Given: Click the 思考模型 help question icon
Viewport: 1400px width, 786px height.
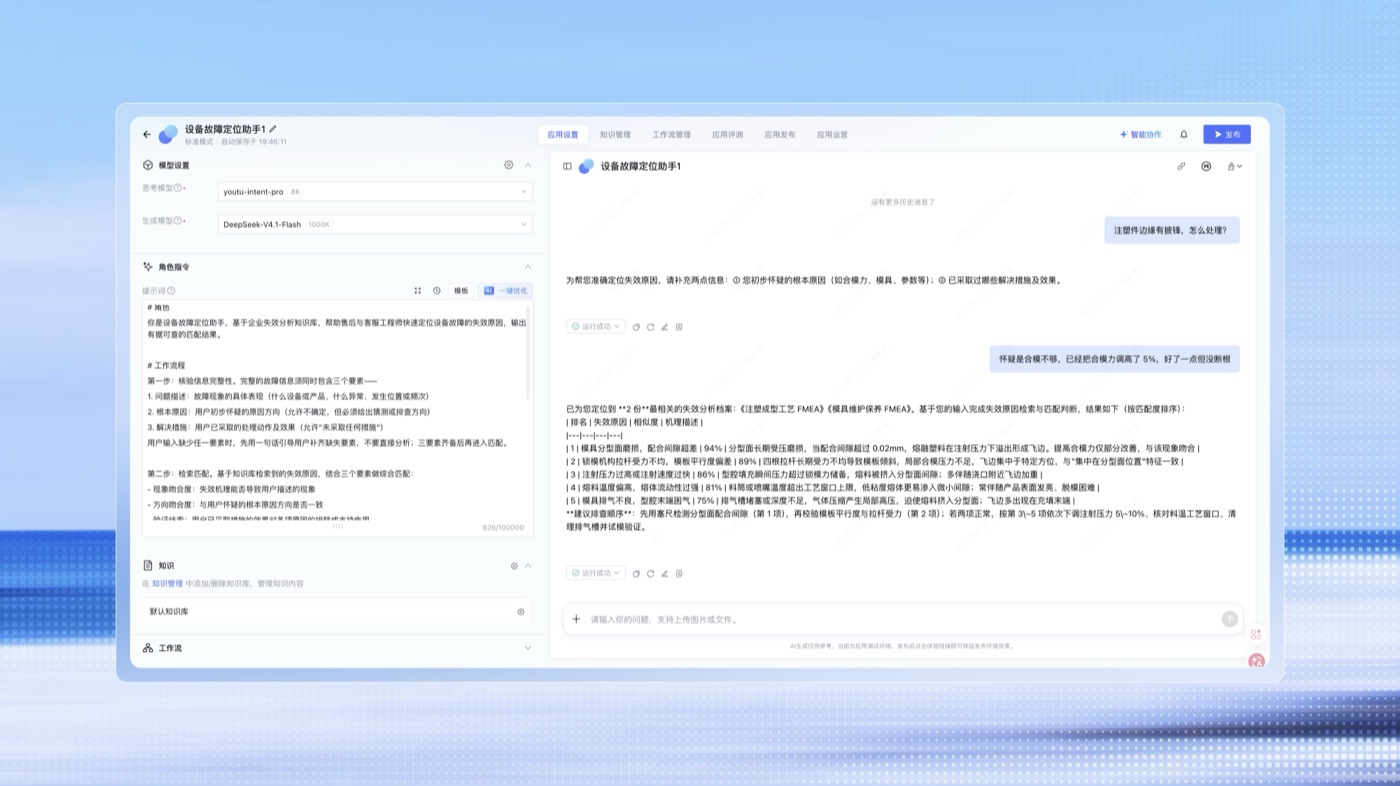Looking at the screenshot, I should pos(178,188).
